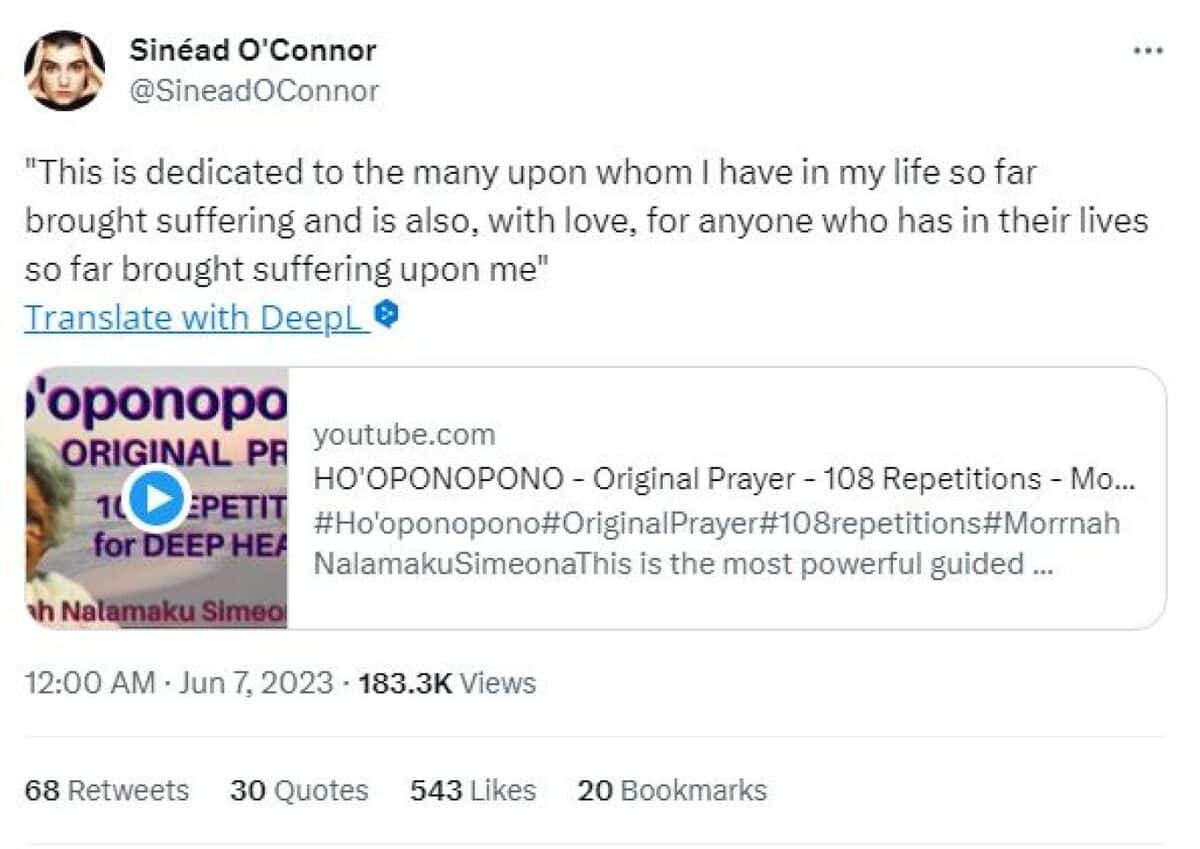Click the 20 Bookmarks counter
Image resolution: width=1200 pixels, height=849 pixels.
pos(672,790)
